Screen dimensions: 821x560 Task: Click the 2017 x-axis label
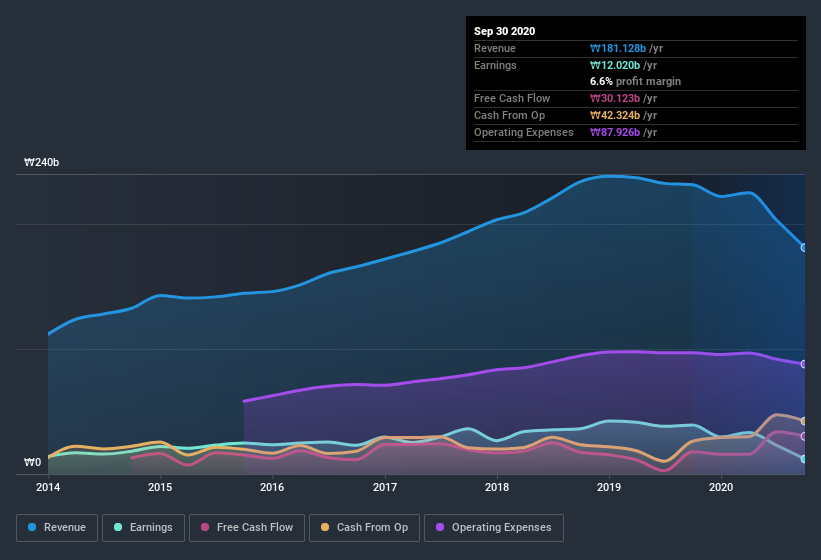coord(385,487)
